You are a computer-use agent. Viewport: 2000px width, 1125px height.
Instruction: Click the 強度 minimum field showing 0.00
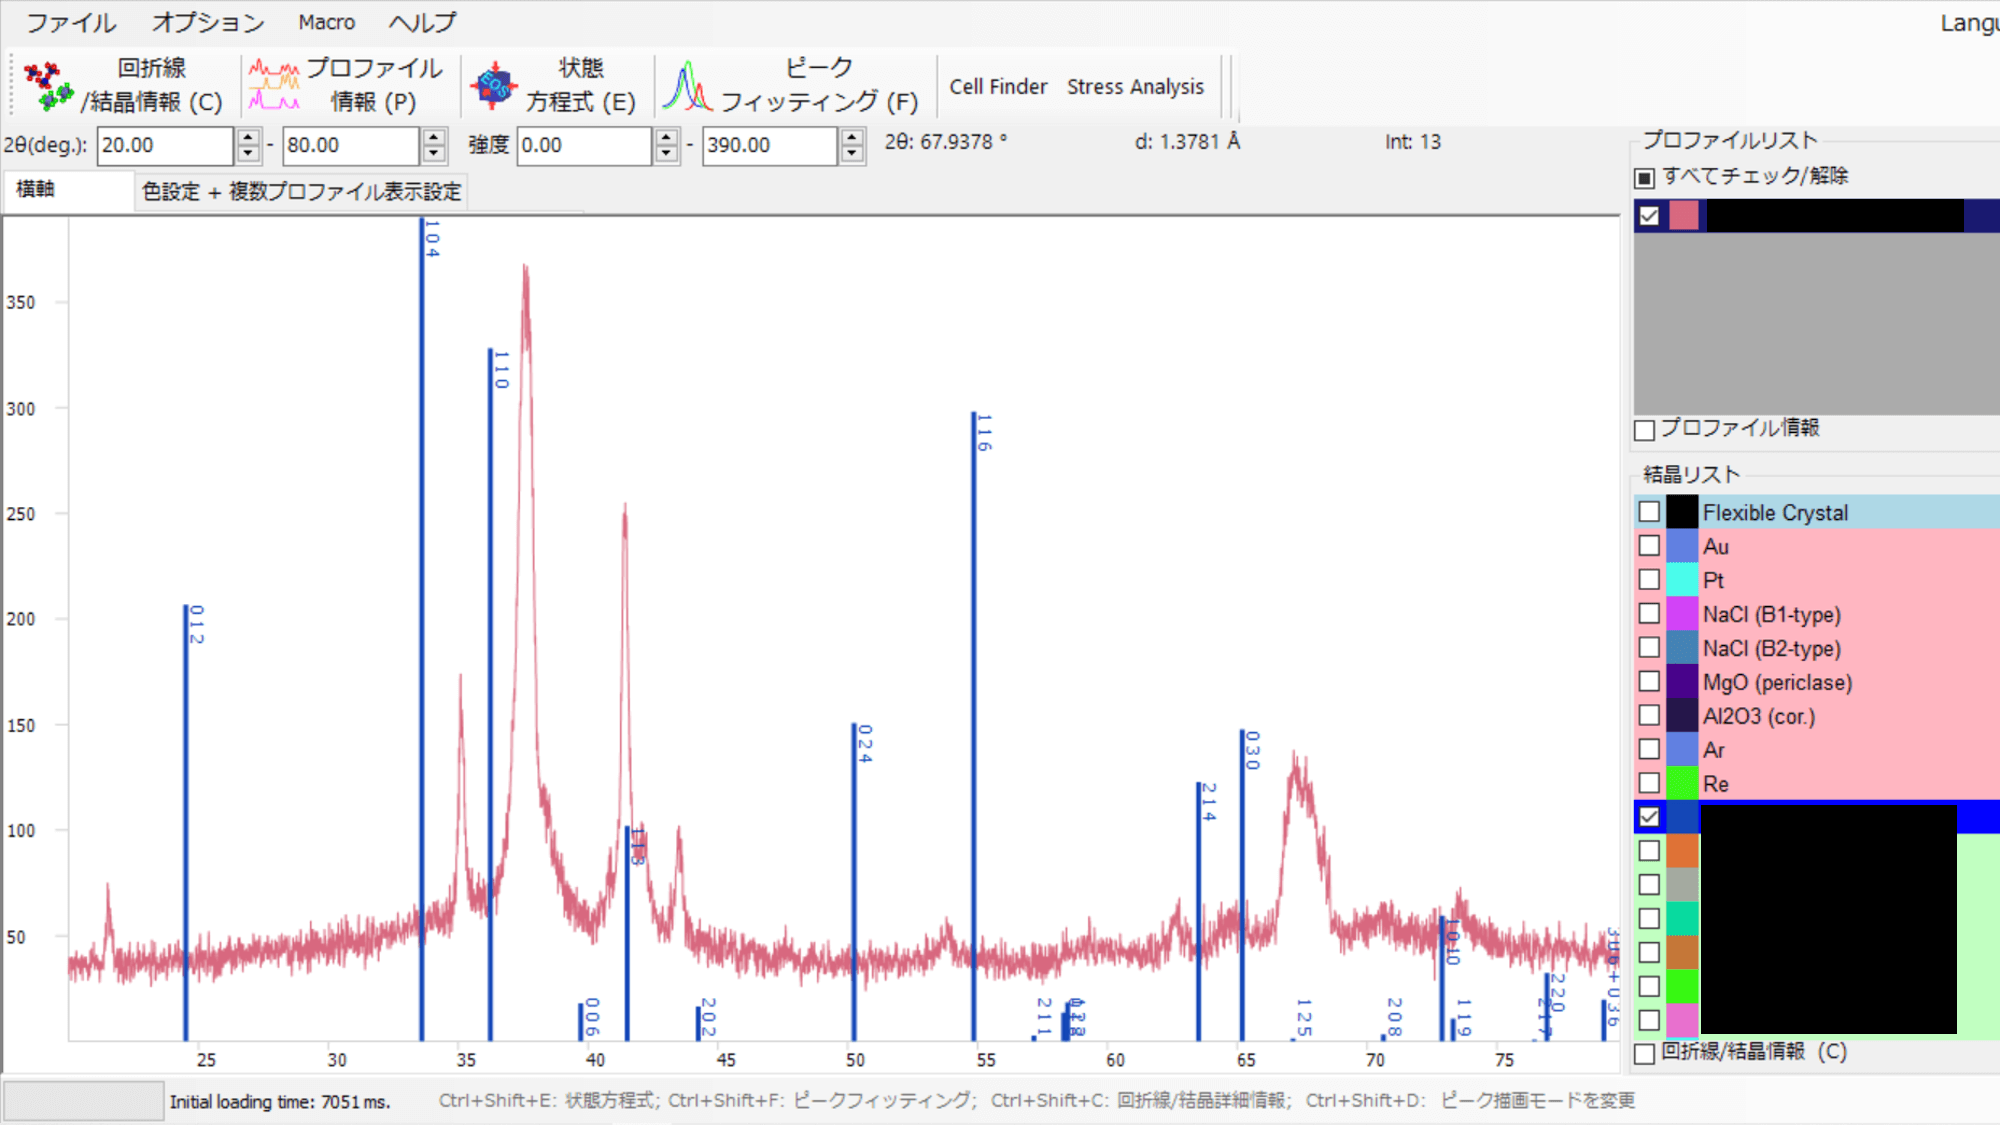[584, 145]
